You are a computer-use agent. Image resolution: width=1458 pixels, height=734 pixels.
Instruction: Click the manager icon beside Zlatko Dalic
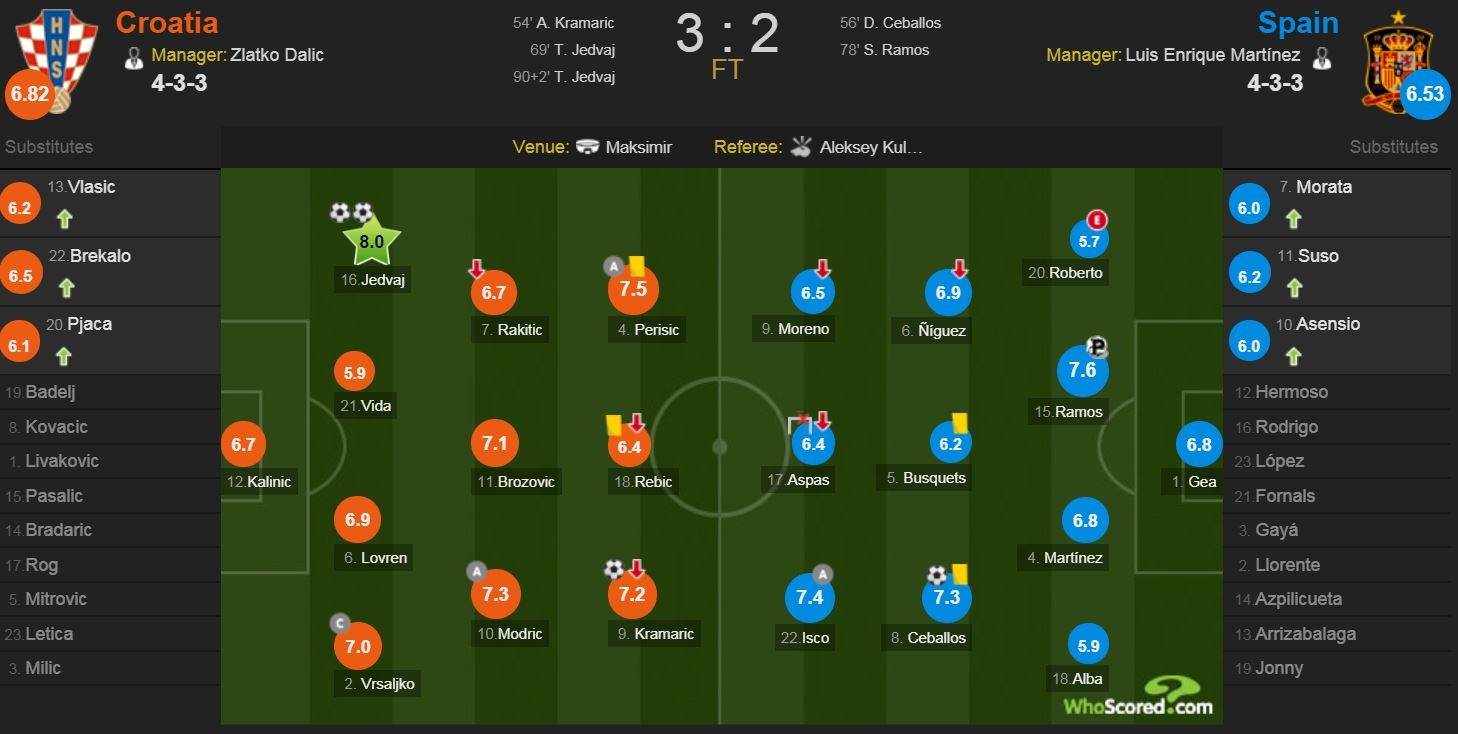[x=134, y=57]
